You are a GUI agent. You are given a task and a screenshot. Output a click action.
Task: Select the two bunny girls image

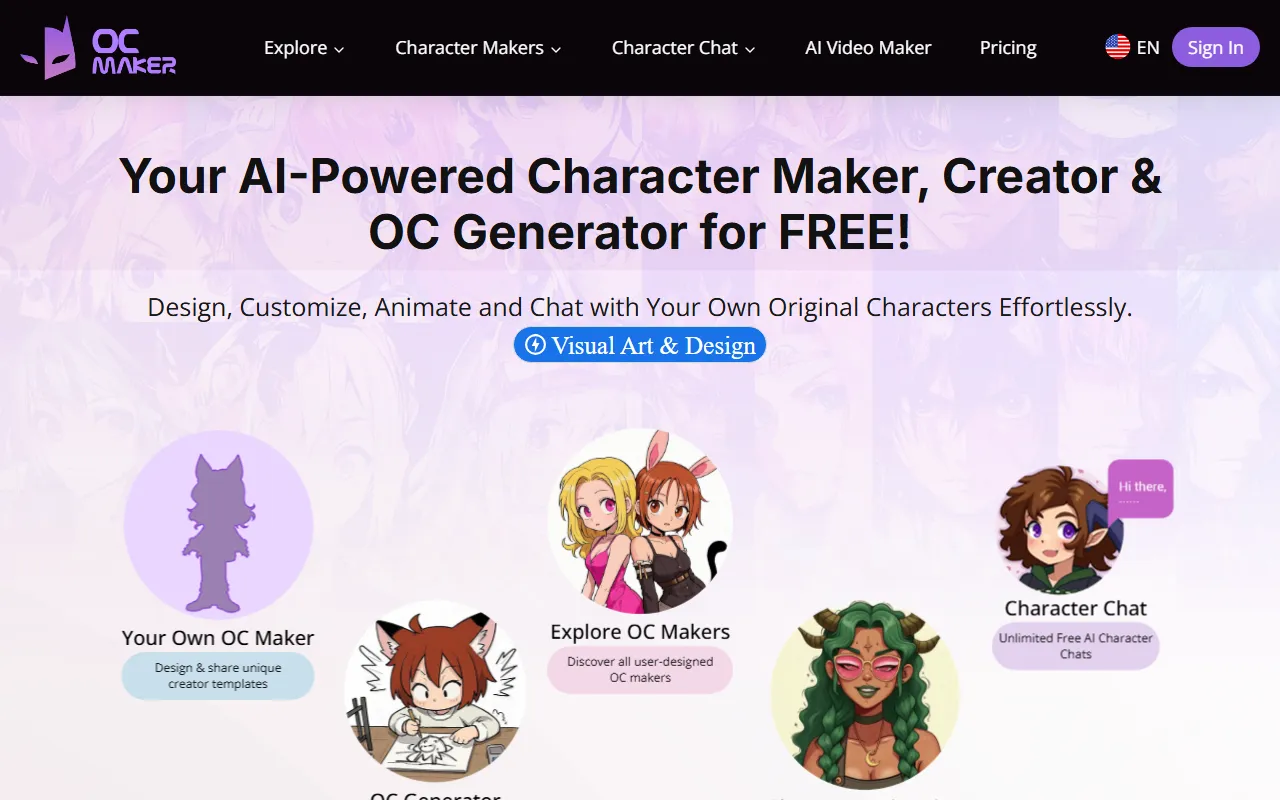click(x=640, y=522)
